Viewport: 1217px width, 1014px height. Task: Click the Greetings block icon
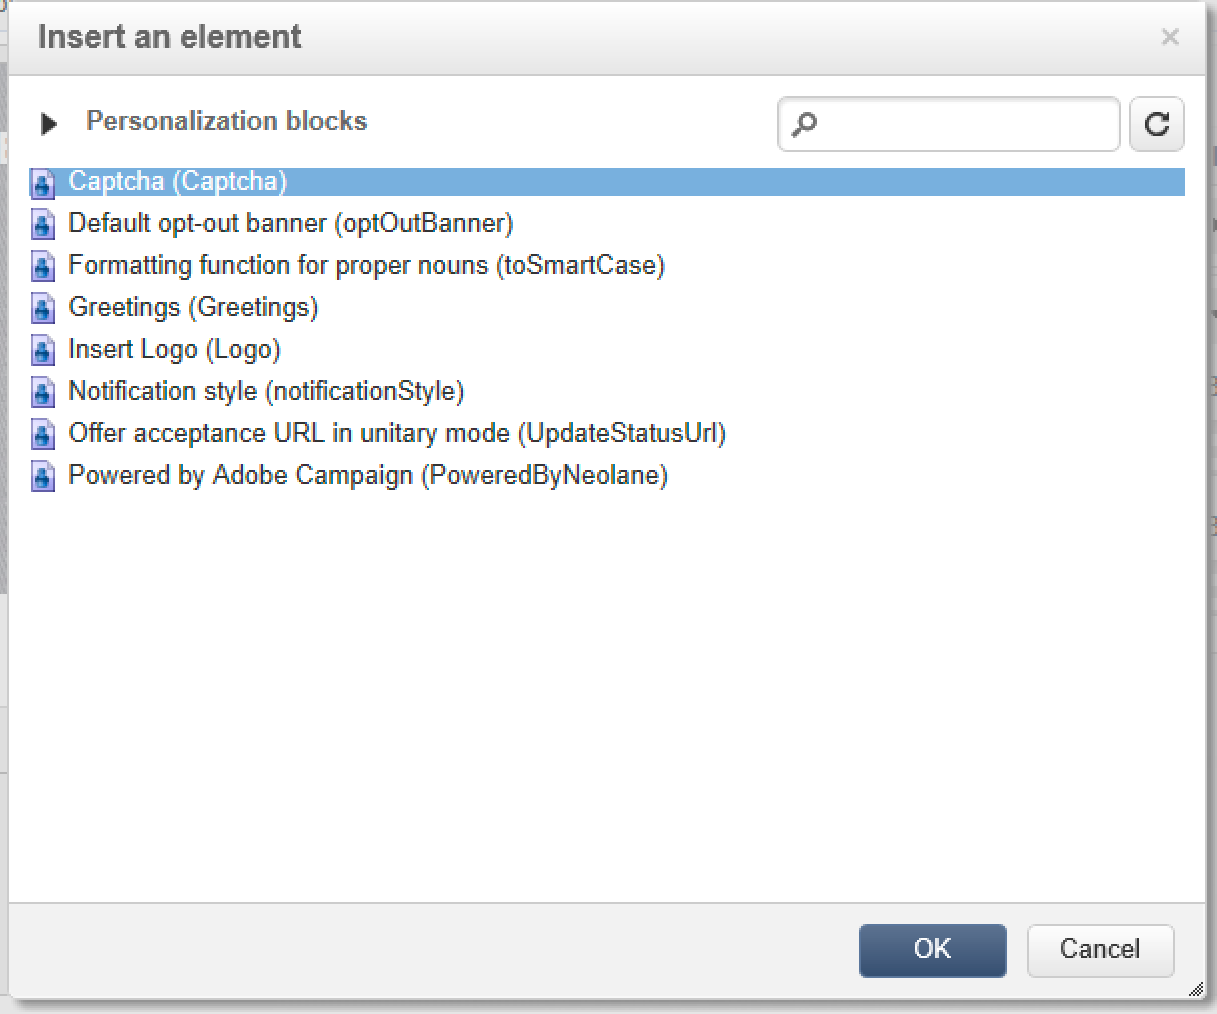[x=43, y=308]
